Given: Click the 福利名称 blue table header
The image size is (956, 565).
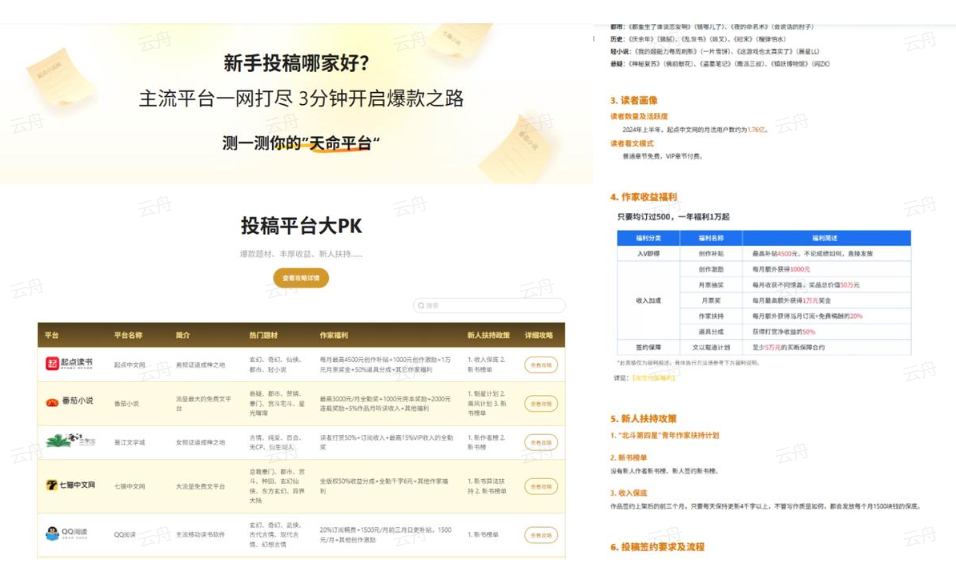Looking at the screenshot, I should 711,238.
